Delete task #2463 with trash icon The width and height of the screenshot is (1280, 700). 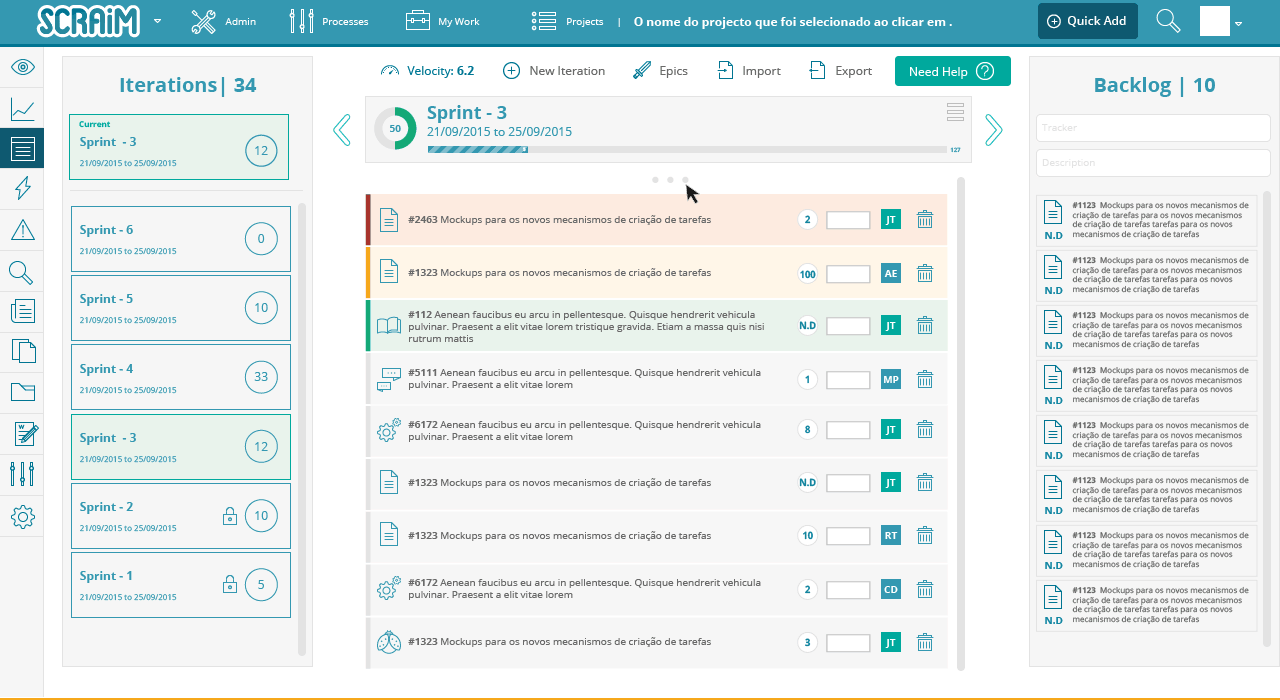925,219
